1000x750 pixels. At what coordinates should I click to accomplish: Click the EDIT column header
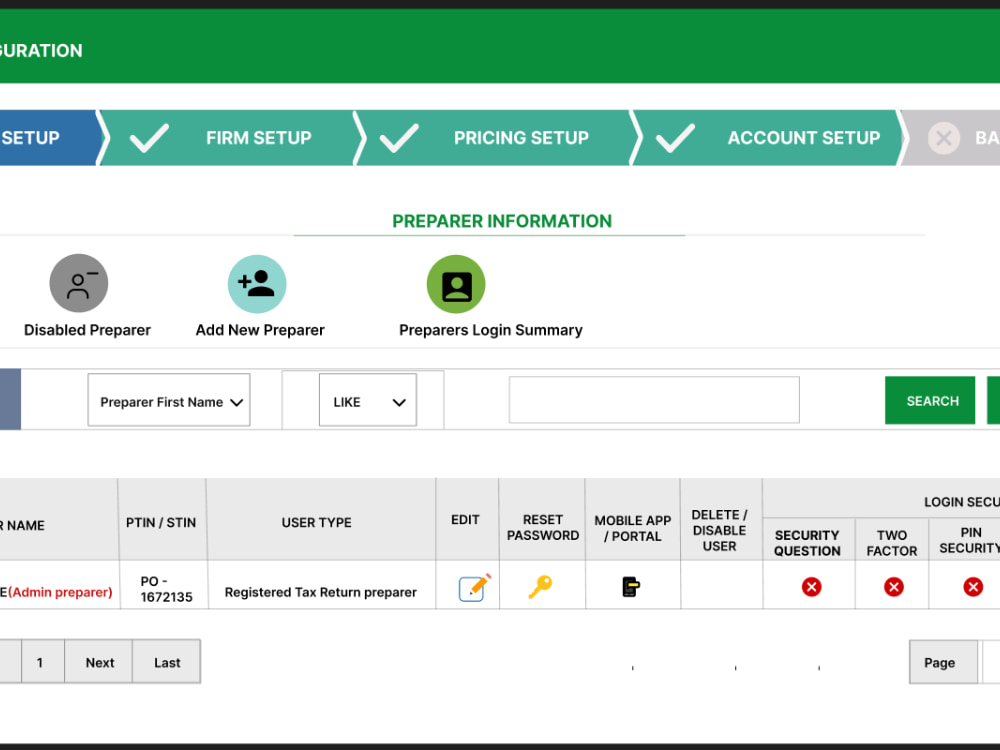465,520
